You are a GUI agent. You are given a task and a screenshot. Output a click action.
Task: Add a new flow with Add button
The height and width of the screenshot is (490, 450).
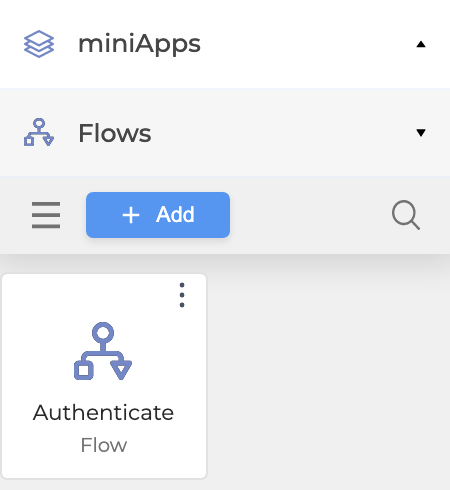click(x=158, y=215)
